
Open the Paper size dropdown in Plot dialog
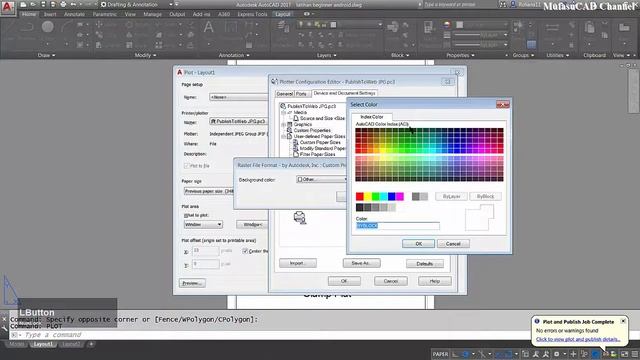click(209, 191)
